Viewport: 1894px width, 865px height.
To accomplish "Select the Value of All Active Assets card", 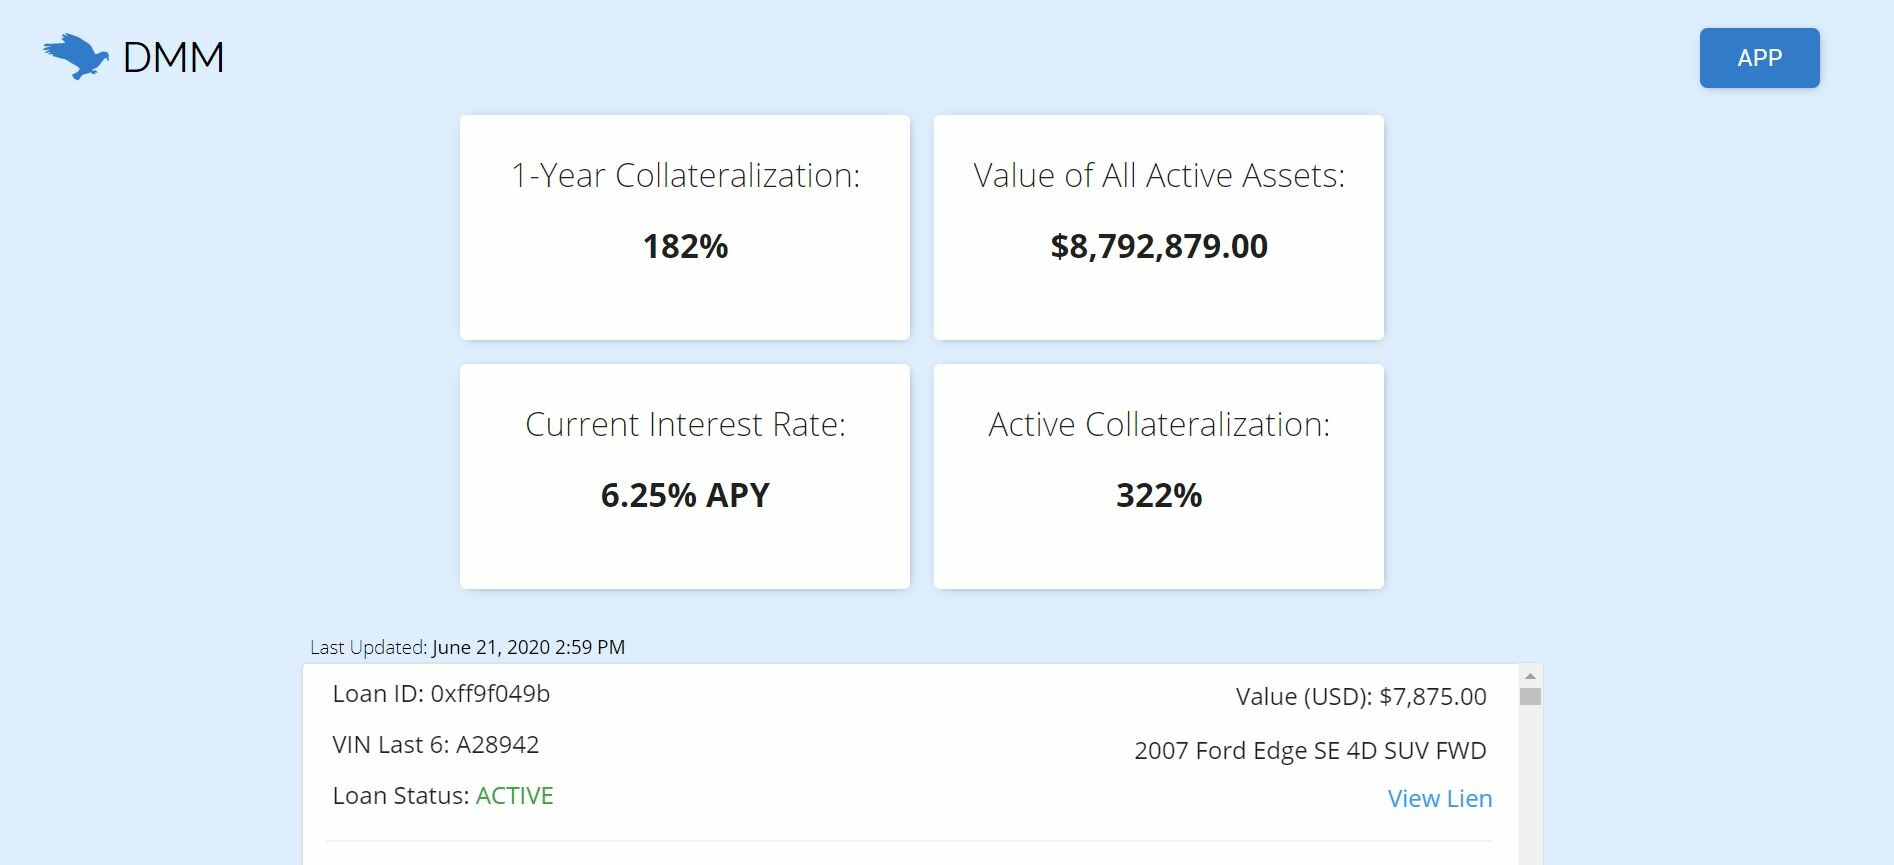I will coord(1158,227).
